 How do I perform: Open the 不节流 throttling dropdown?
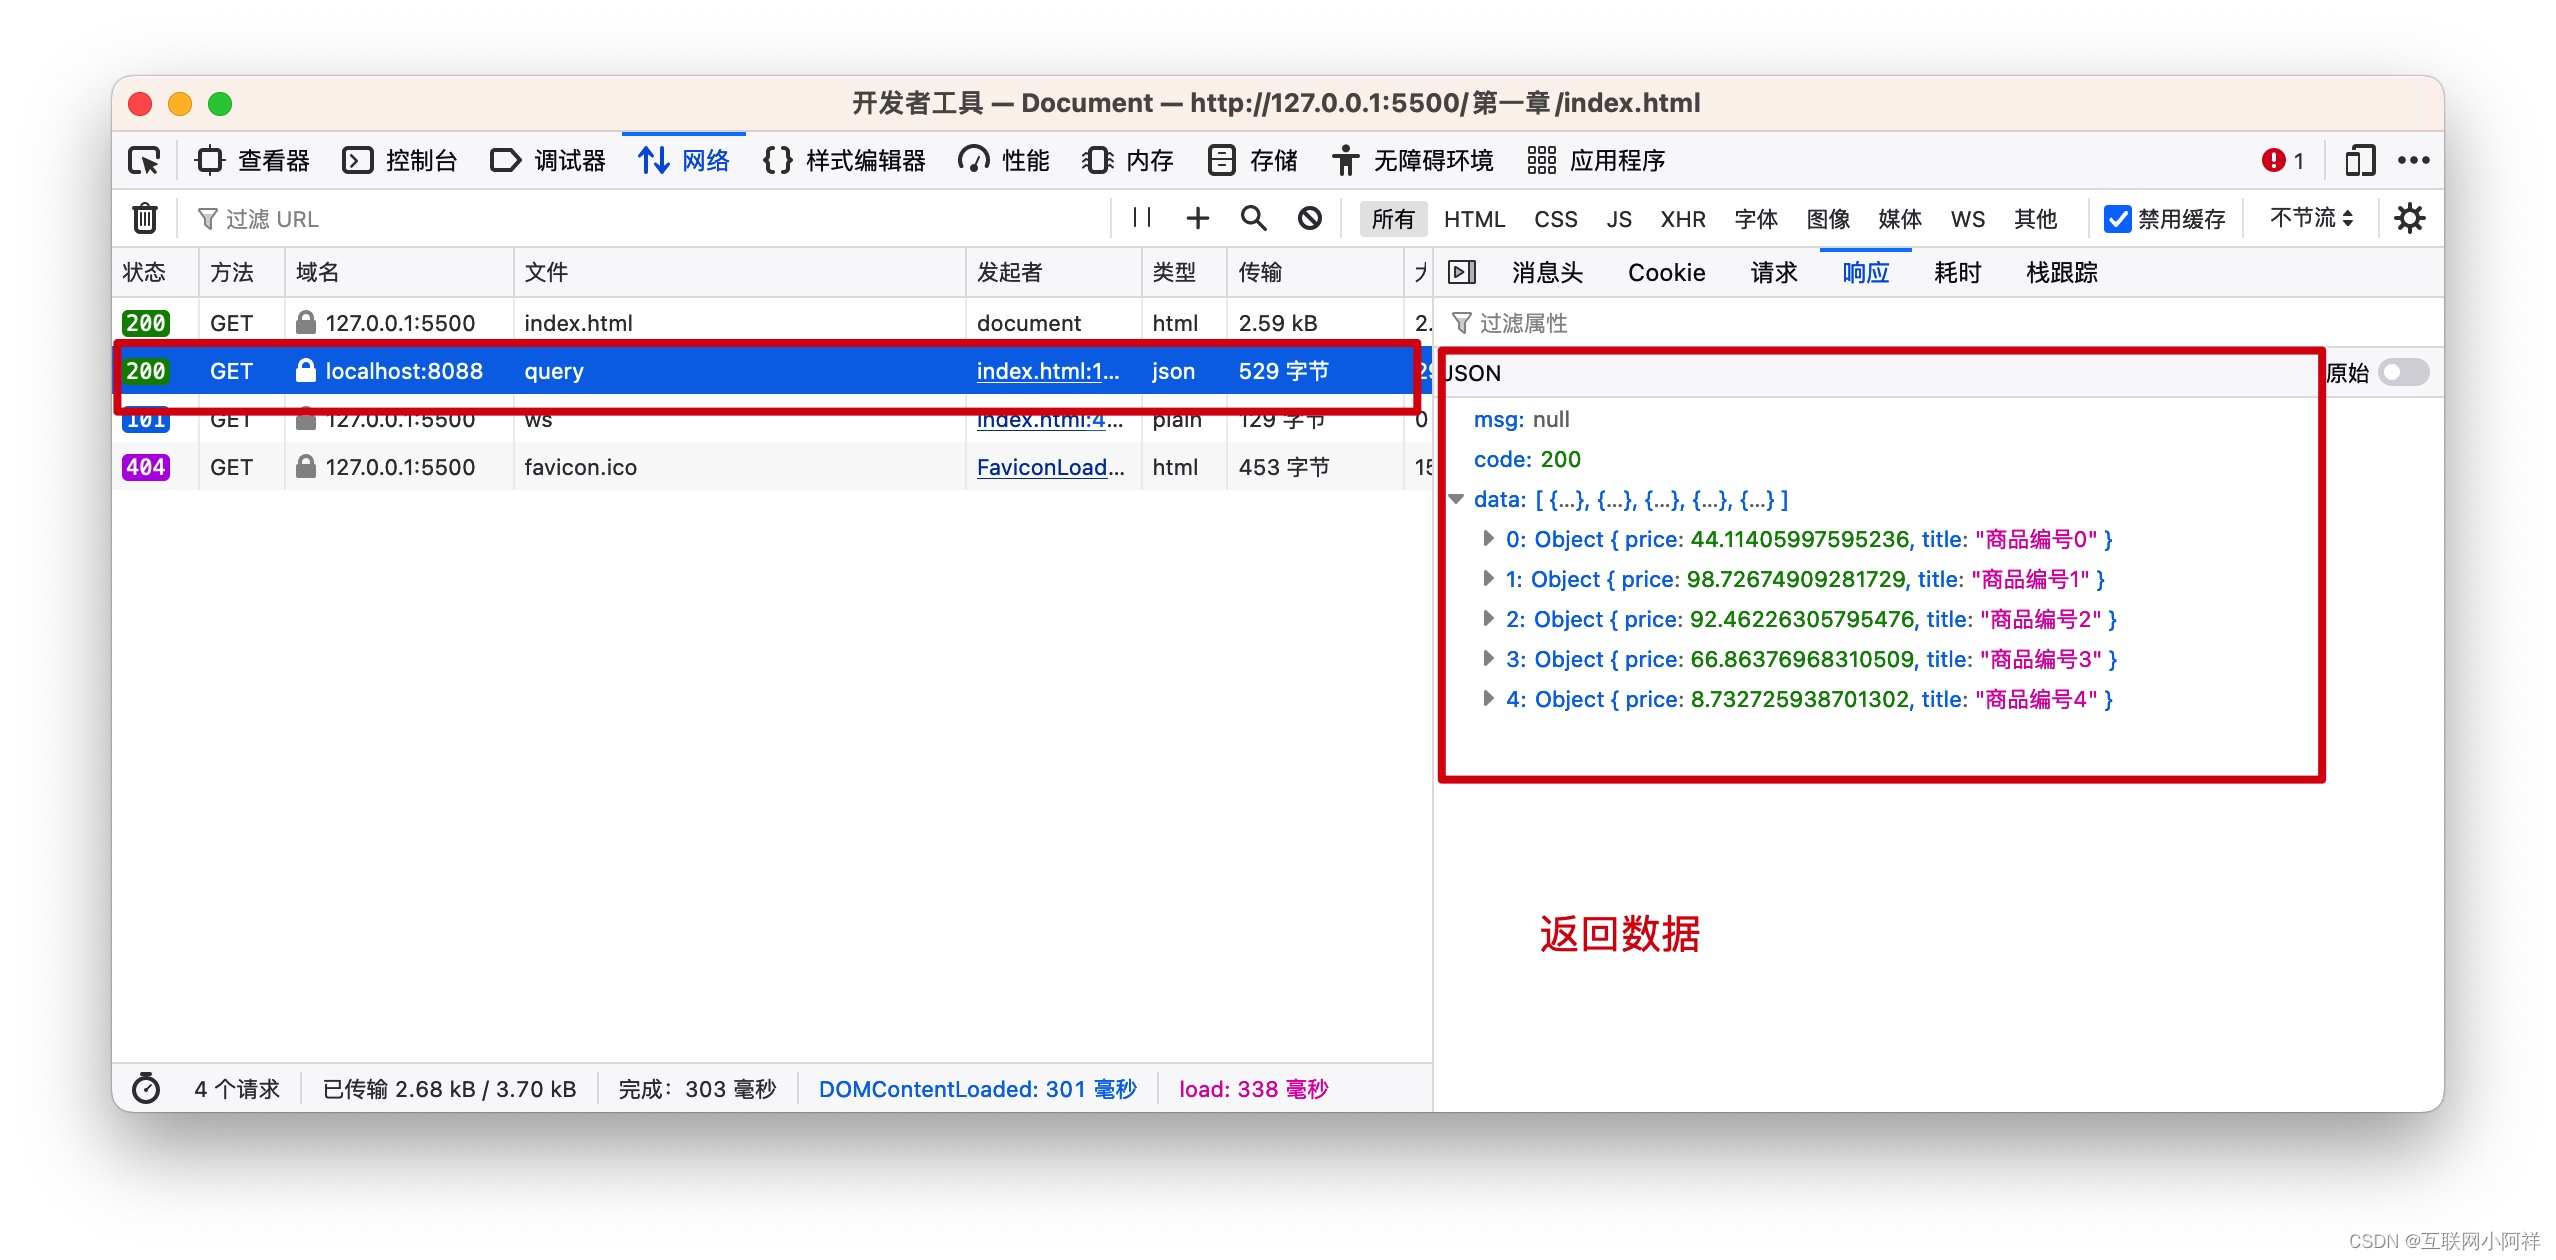pos(2310,218)
